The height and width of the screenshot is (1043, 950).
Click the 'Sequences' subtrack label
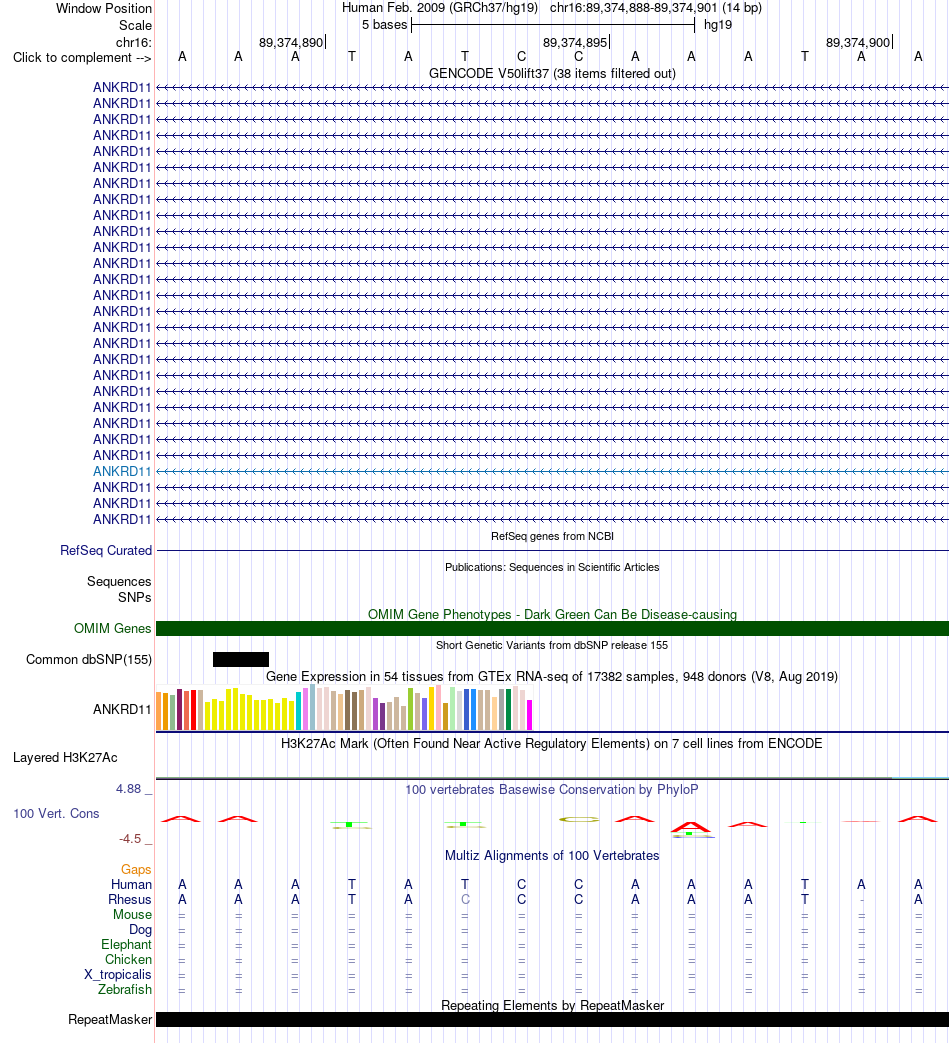(x=119, y=581)
